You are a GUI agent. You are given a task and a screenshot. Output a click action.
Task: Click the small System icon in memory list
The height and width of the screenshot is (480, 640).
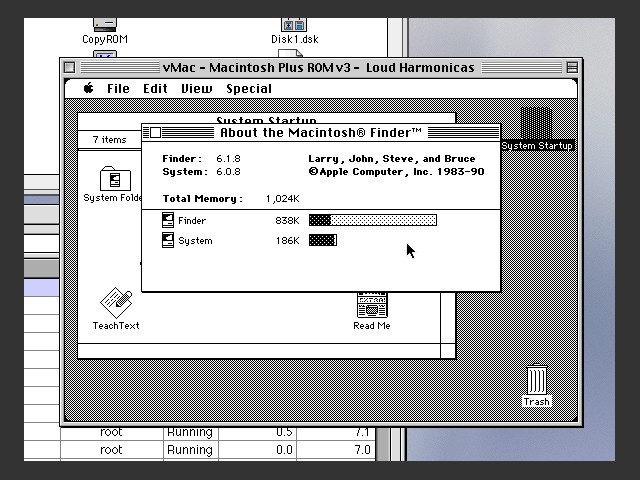click(x=168, y=240)
